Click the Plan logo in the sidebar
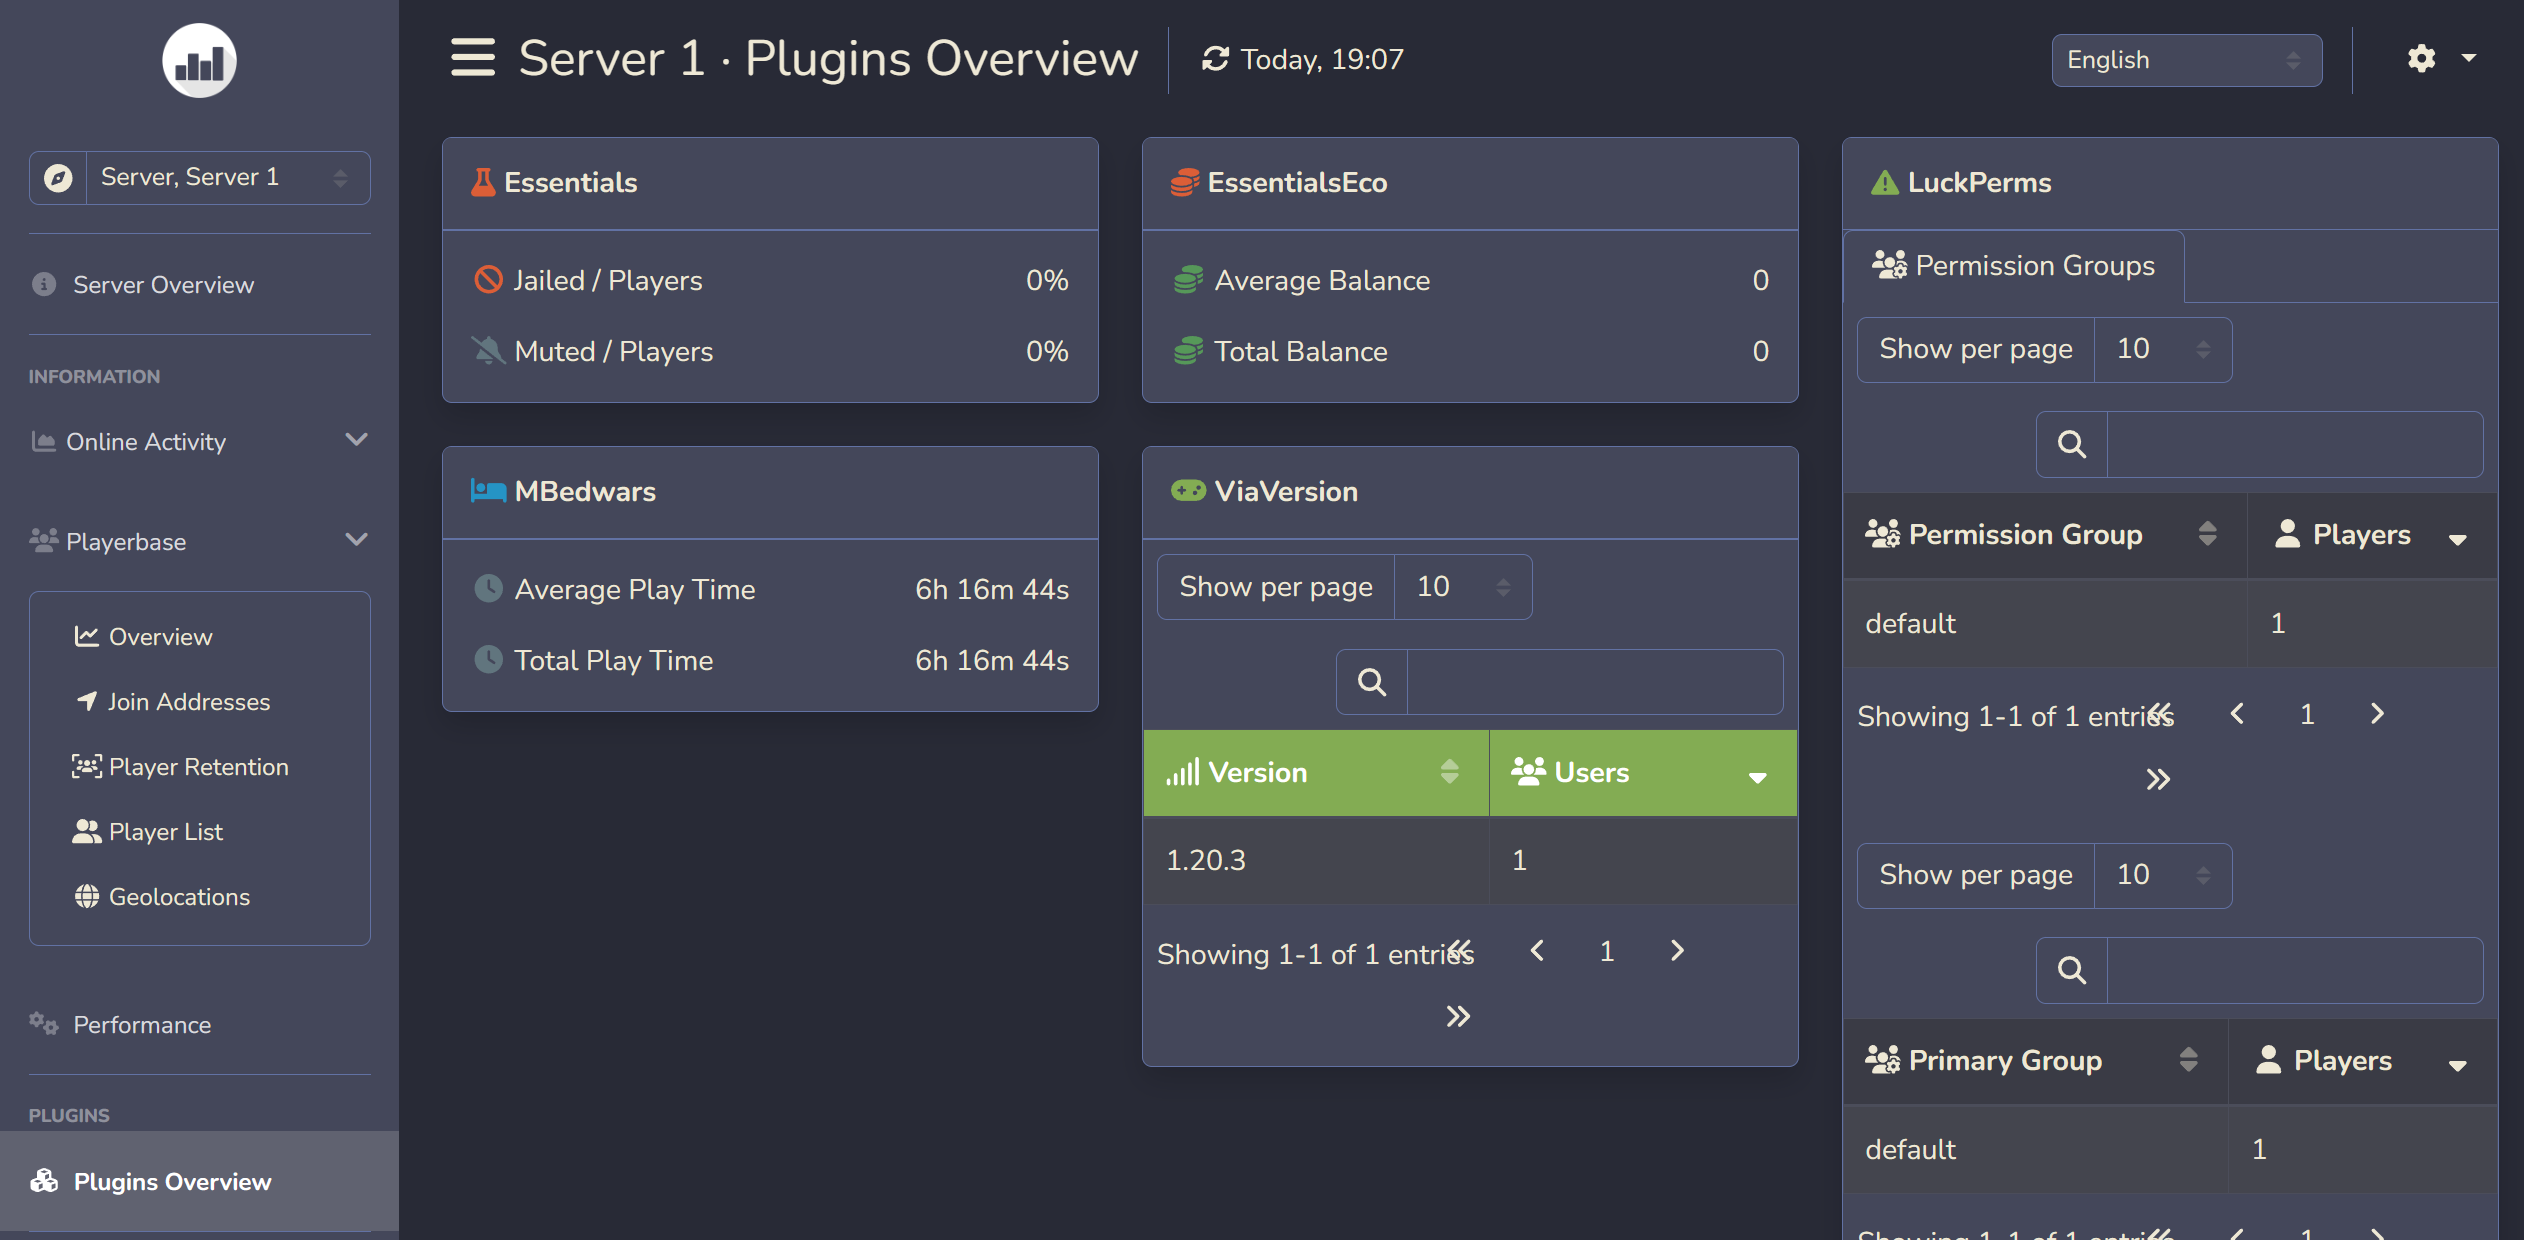2524x1240 pixels. [x=199, y=61]
